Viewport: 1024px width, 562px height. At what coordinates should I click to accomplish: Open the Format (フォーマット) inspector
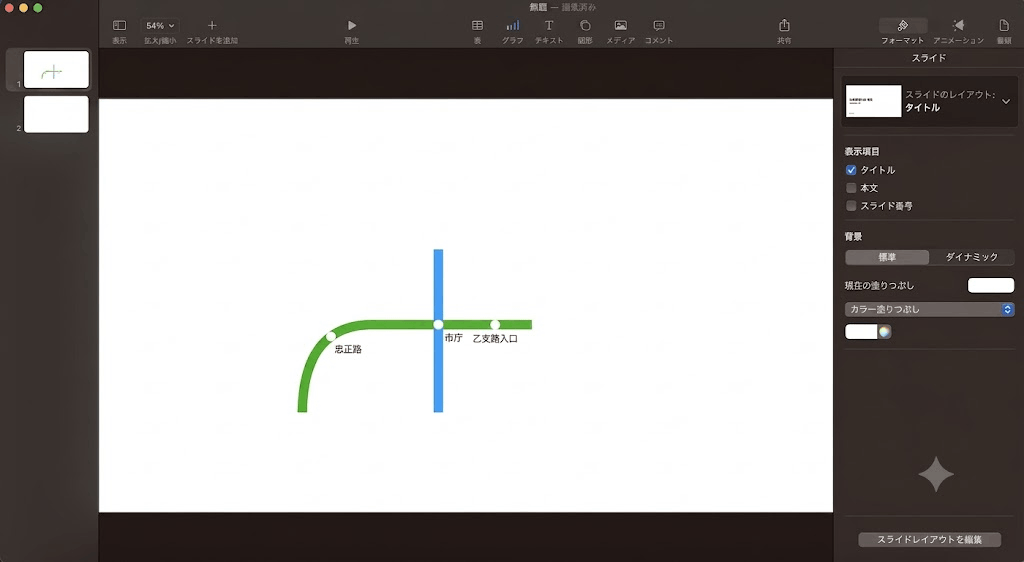pos(903,25)
